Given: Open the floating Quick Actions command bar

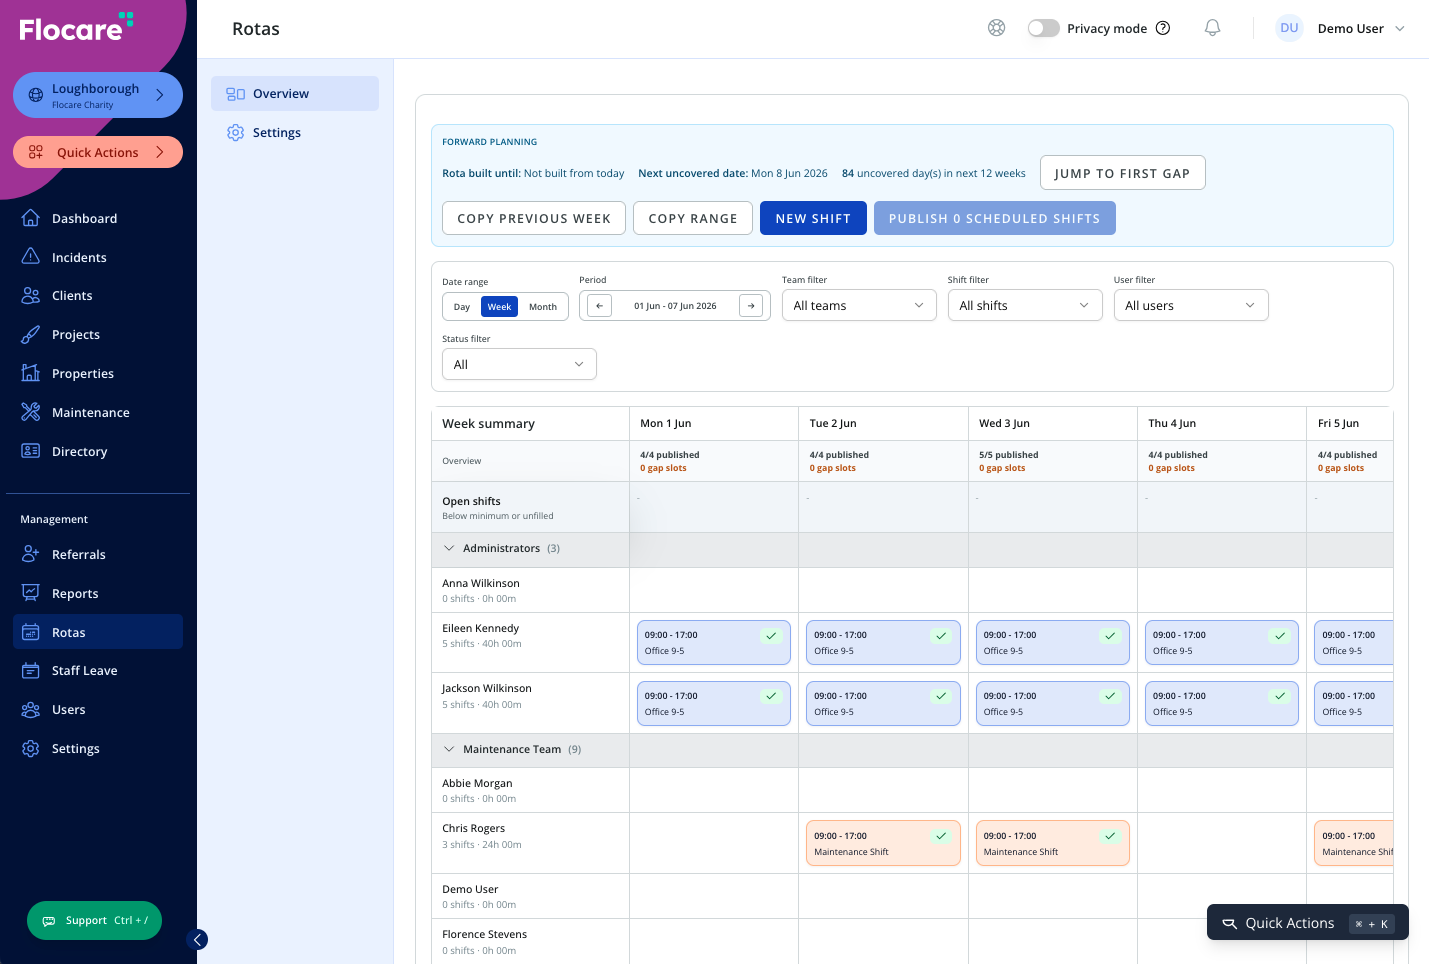Looking at the screenshot, I should pyautogui.click(x=1307, y=923).
